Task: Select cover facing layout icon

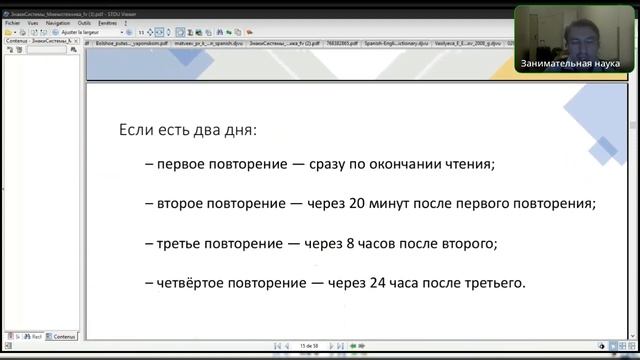Action: point(632,346)
